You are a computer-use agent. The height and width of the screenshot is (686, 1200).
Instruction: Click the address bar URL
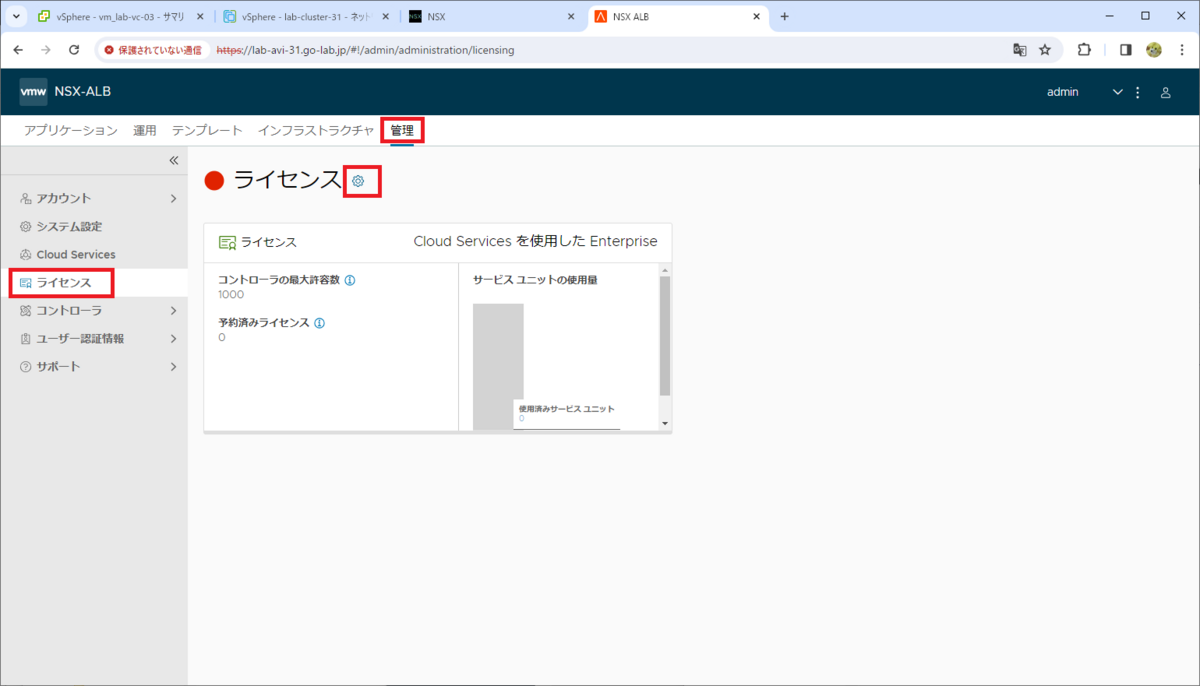coord(366,49)
